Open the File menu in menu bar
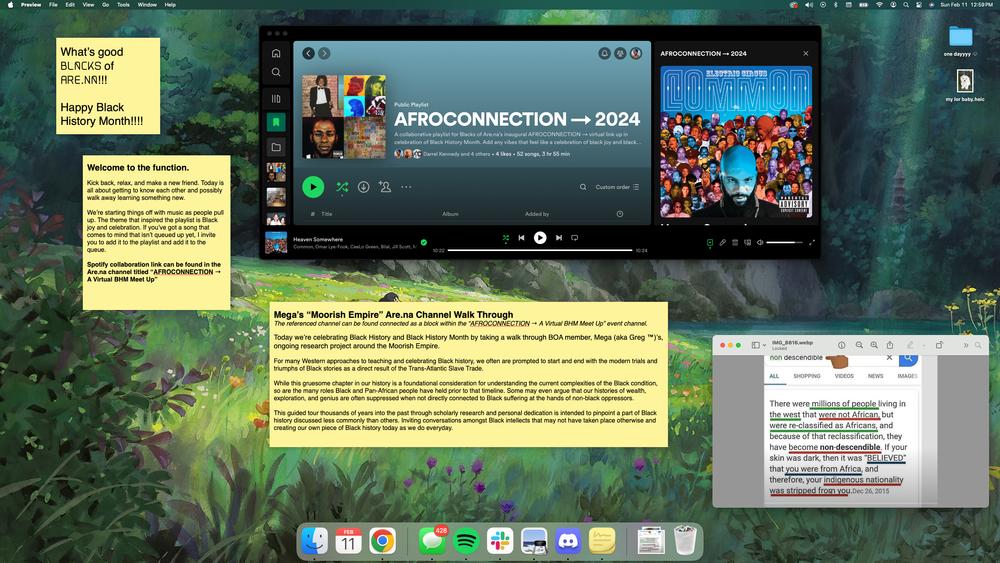This screenshot has width=1000, height=563. (x=53, y=4)
